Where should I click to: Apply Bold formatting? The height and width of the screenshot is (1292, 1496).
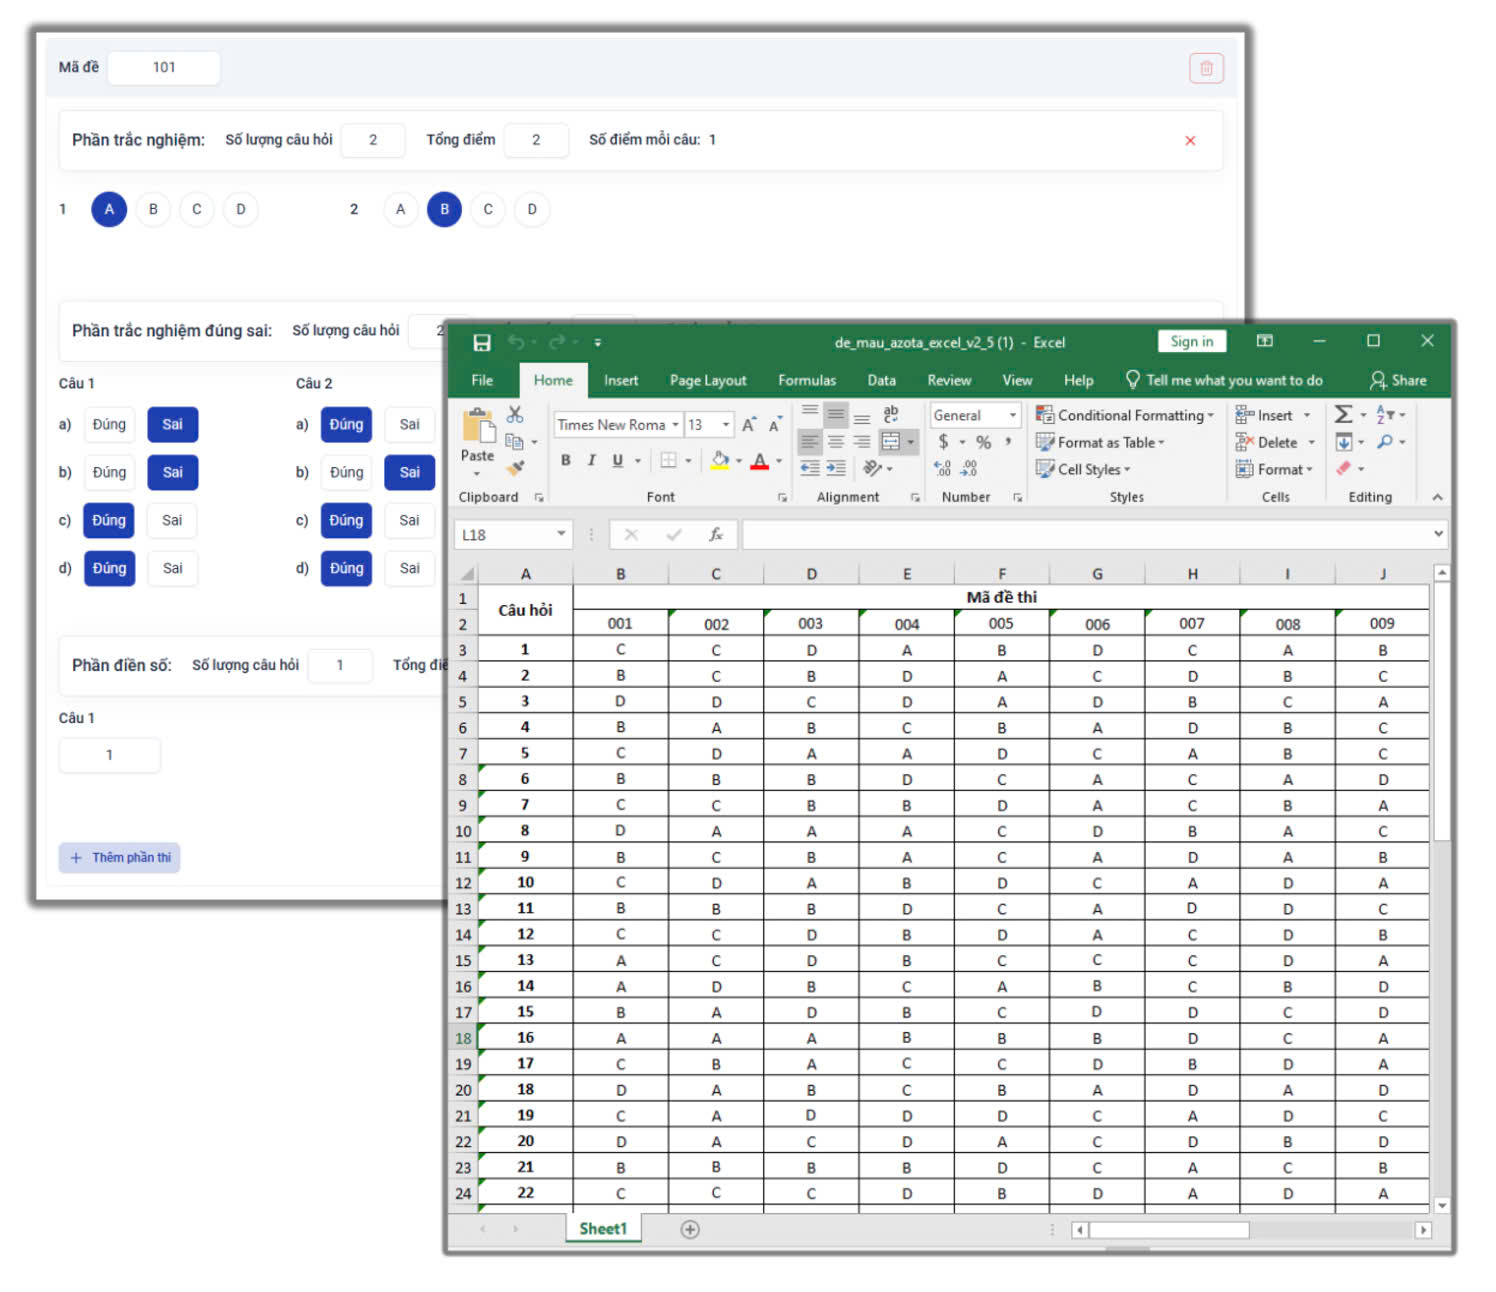coord(566,460)
